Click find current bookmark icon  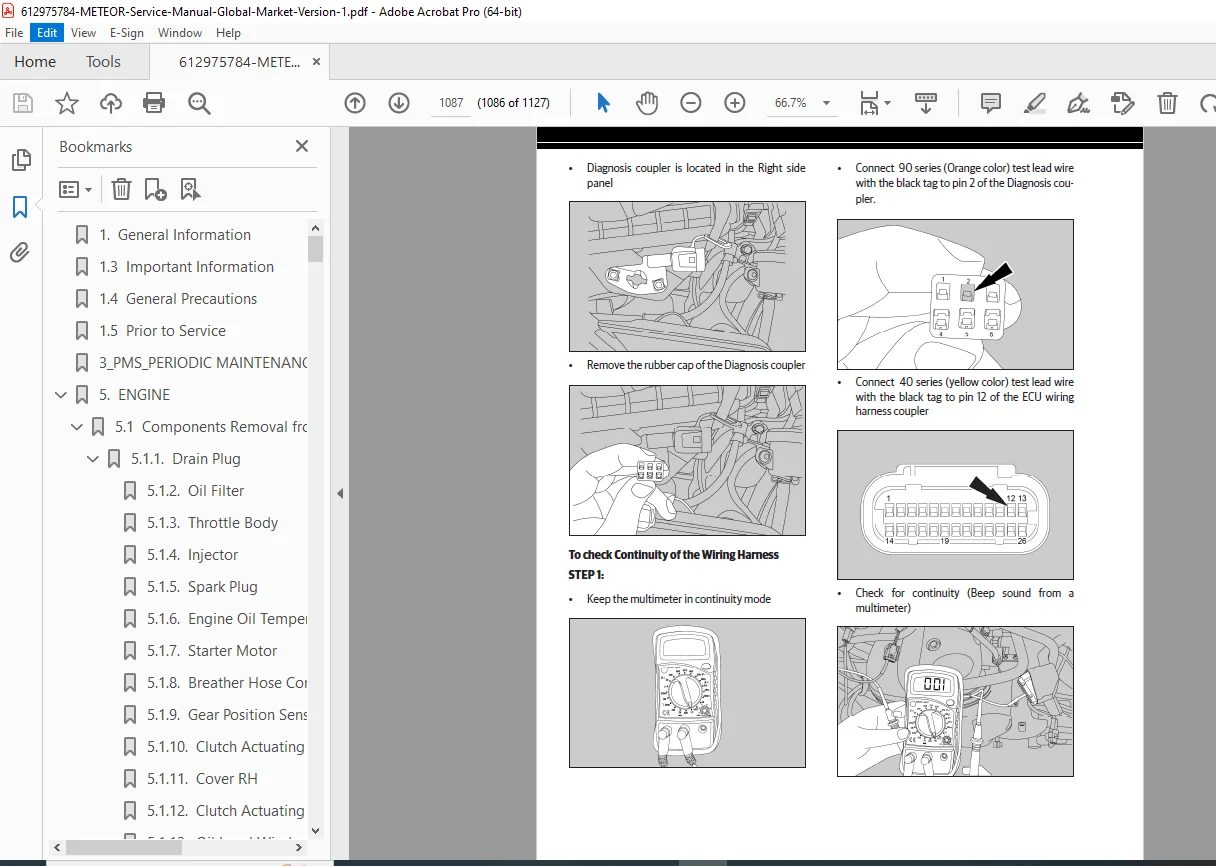click(191, 189)
